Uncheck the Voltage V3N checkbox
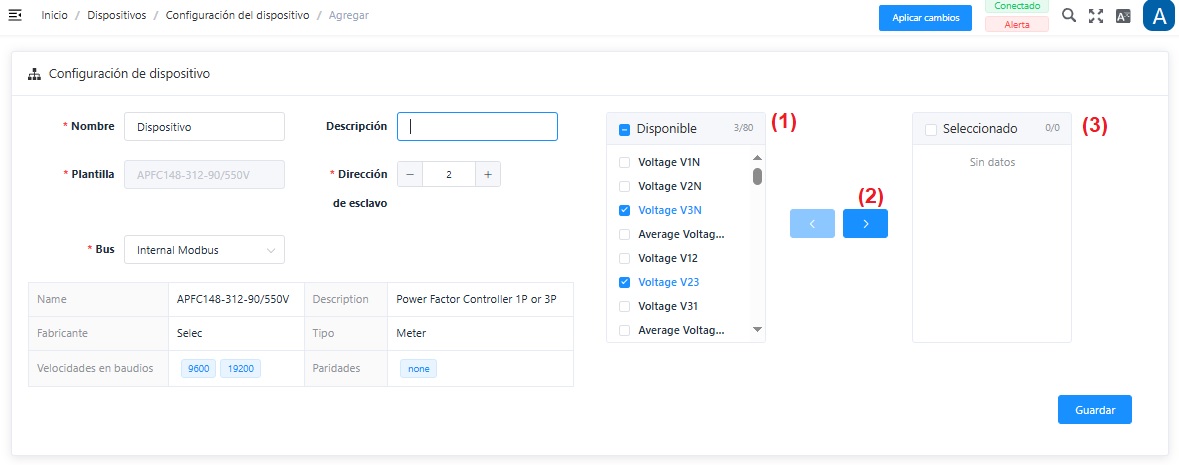 (625, 210)
